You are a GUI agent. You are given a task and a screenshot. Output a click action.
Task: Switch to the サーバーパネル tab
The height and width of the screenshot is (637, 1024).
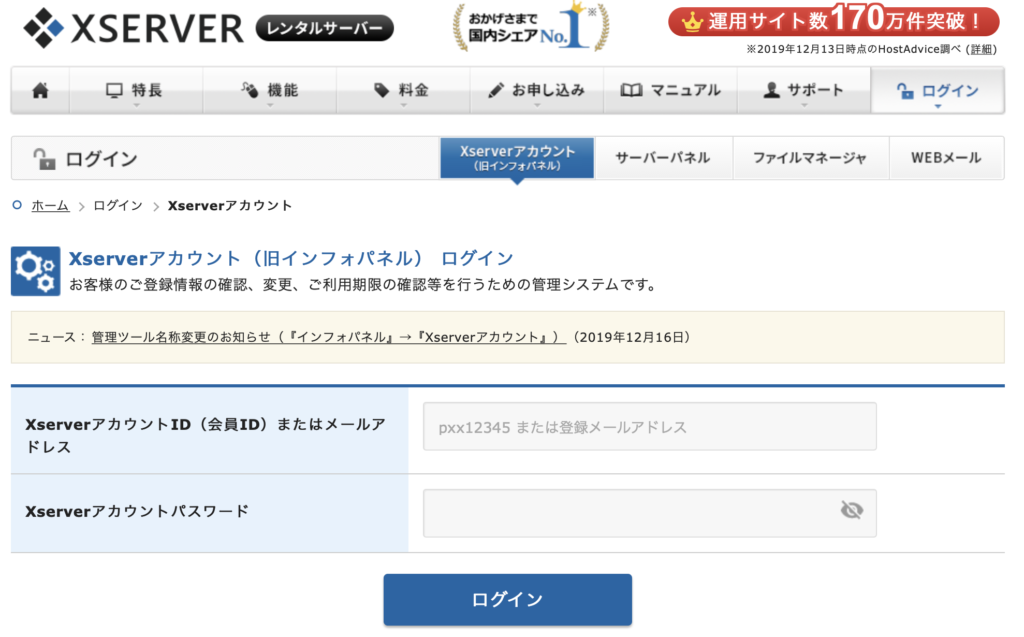(663, 157)
